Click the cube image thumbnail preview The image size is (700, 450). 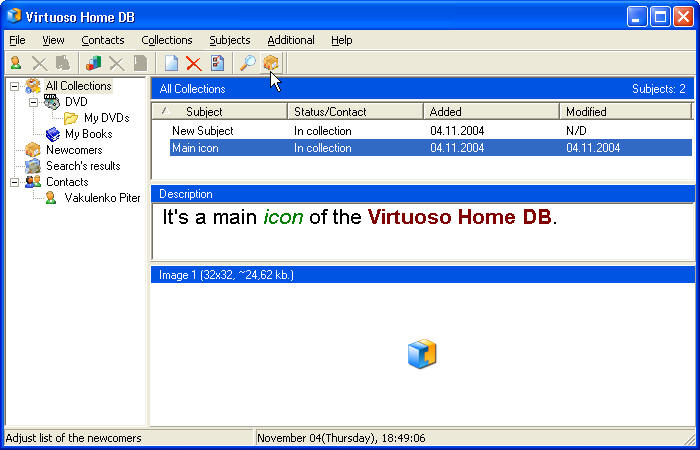coord(421,354)
